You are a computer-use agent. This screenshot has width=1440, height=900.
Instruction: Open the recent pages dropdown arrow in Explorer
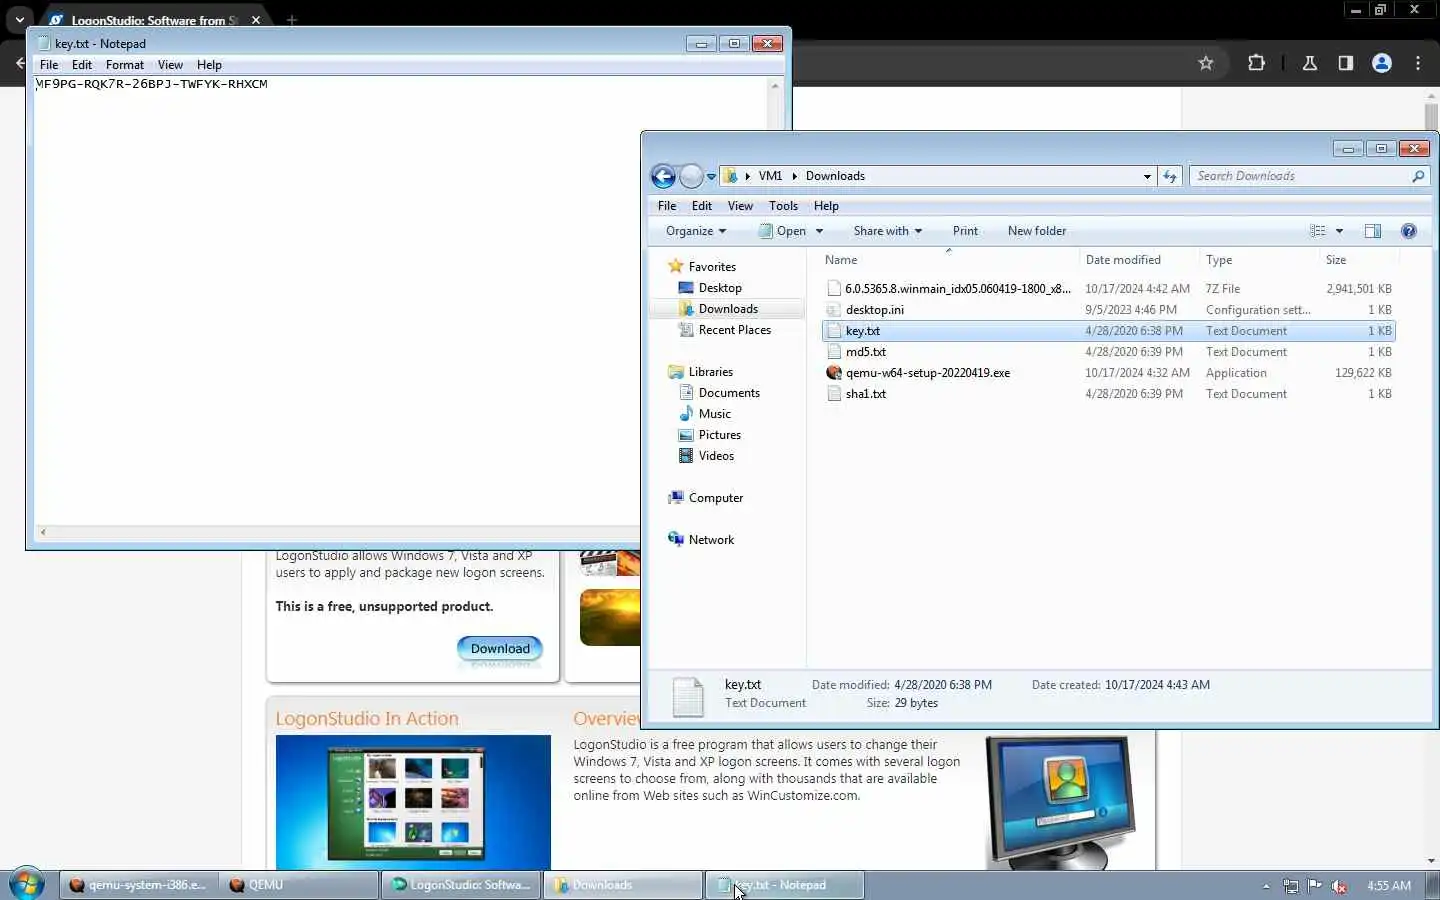(x=711, y=176)
